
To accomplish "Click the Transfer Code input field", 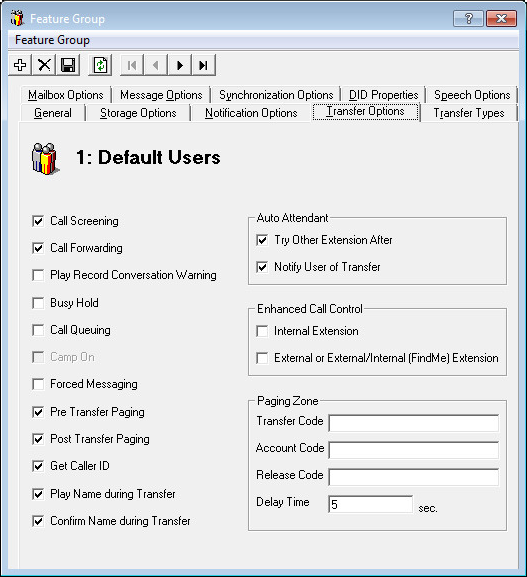I will click(x=414, y=423).
